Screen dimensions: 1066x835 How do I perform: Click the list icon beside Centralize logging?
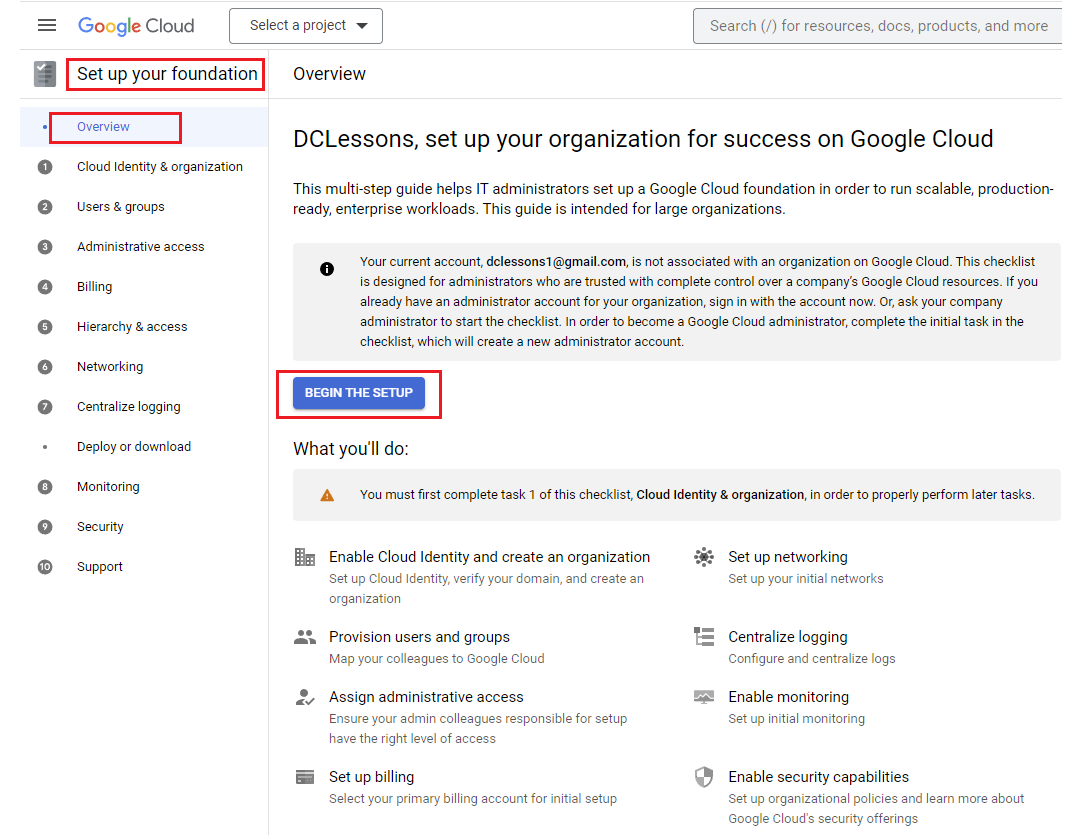pyautogui.click(x=704, y=637)
